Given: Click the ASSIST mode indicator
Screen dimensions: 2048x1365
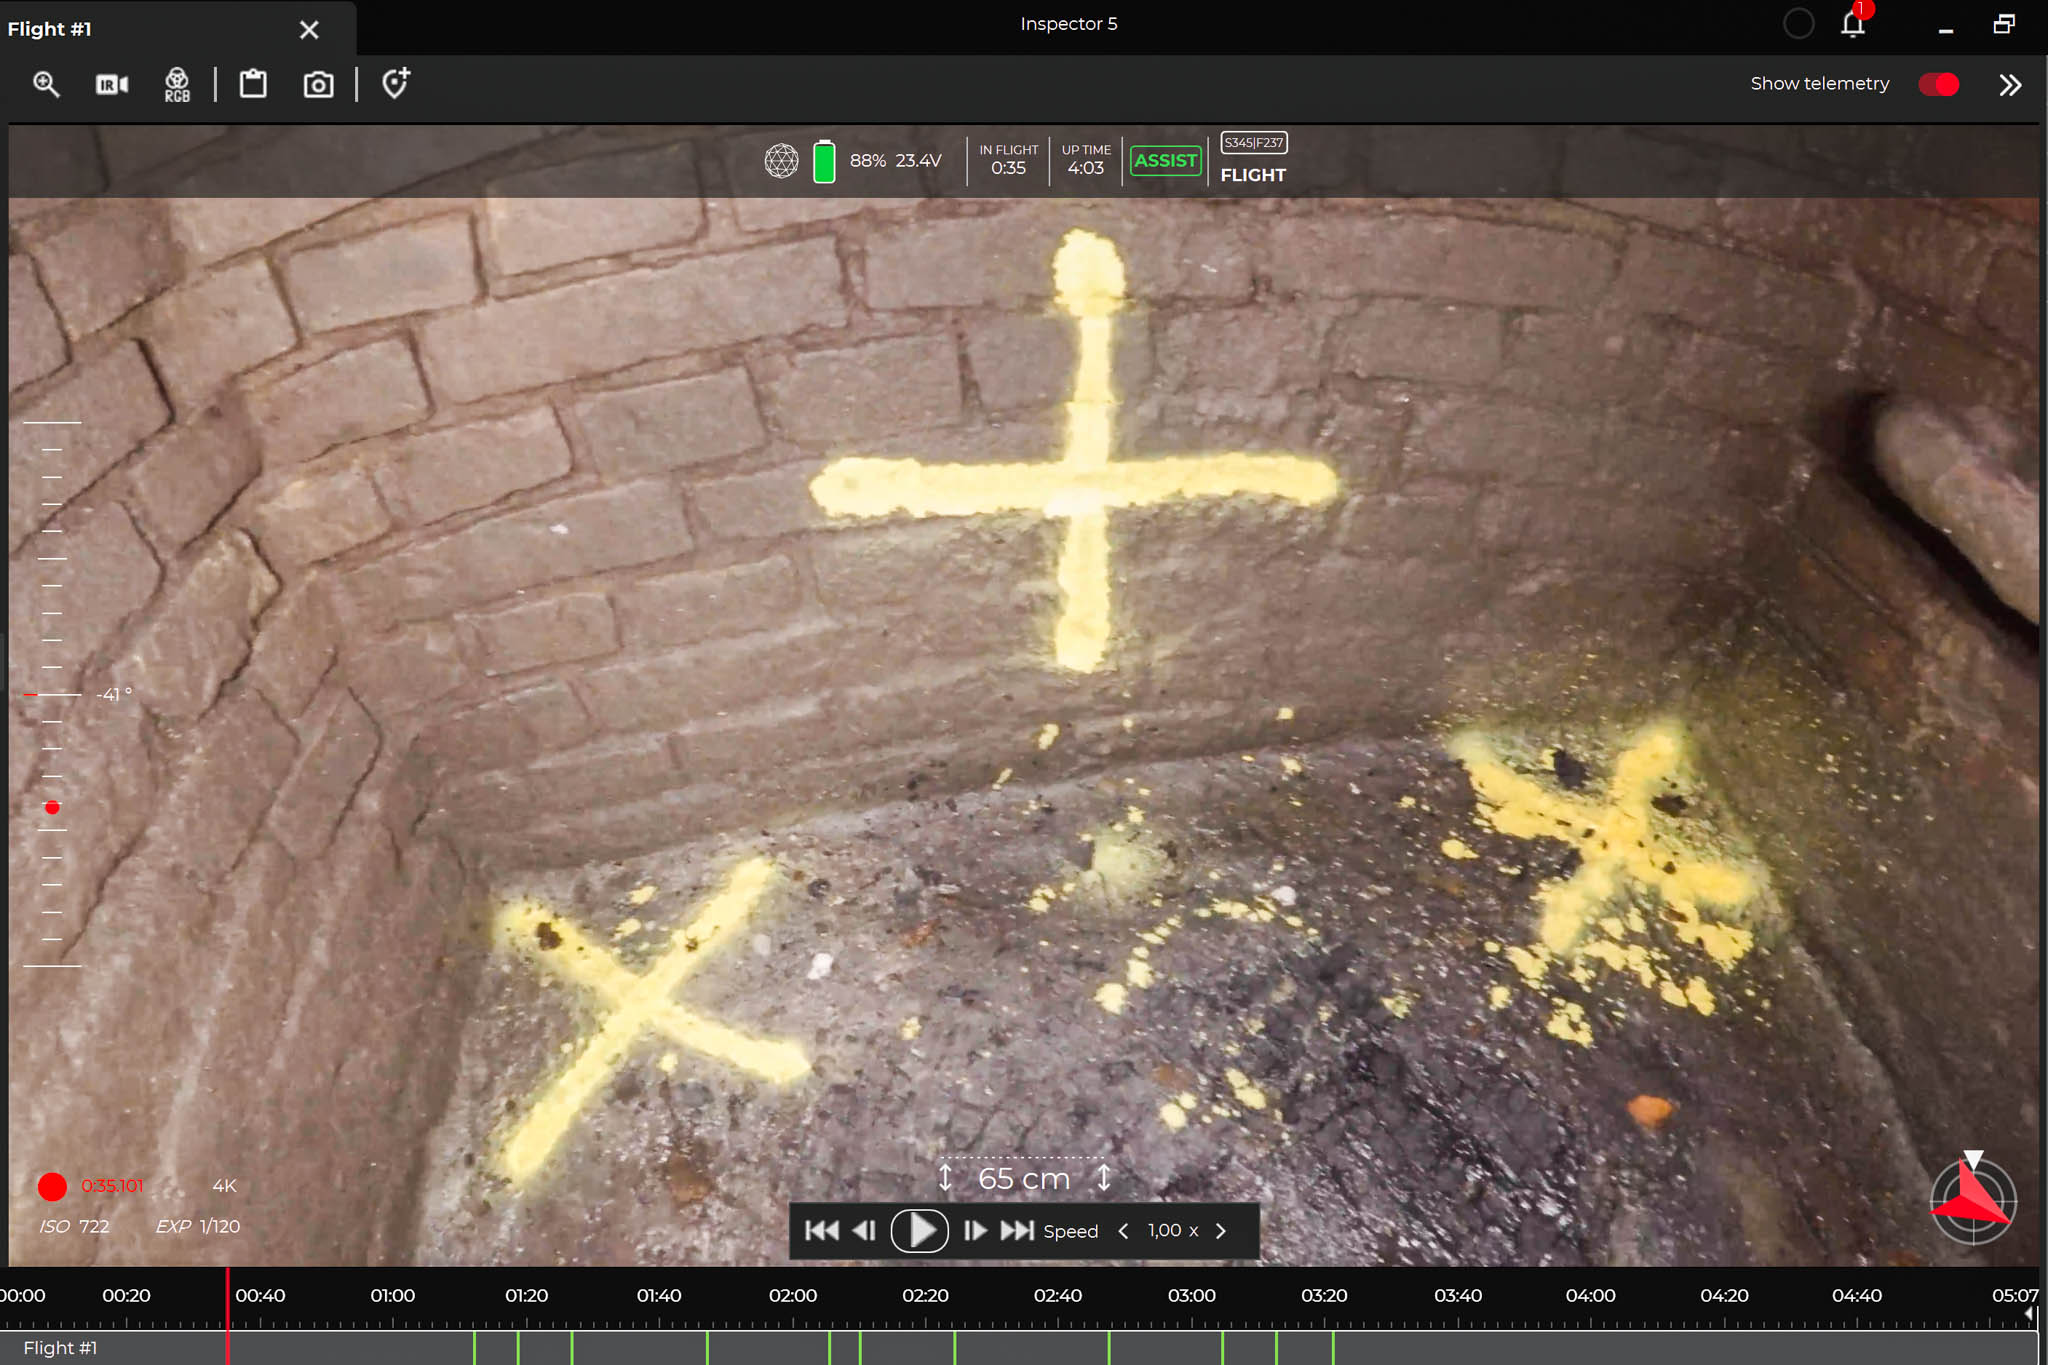Looking at the screenshot, I should (x=1165, y=160).
